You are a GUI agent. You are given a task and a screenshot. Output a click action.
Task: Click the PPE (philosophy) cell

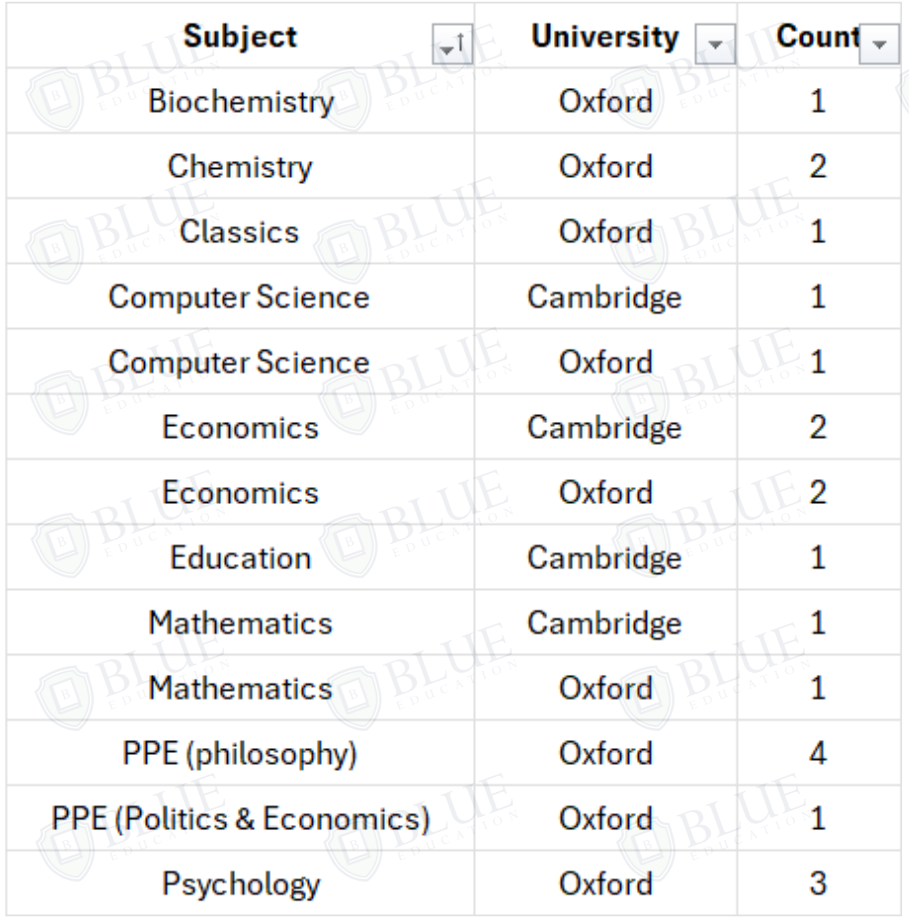(240, 754)
